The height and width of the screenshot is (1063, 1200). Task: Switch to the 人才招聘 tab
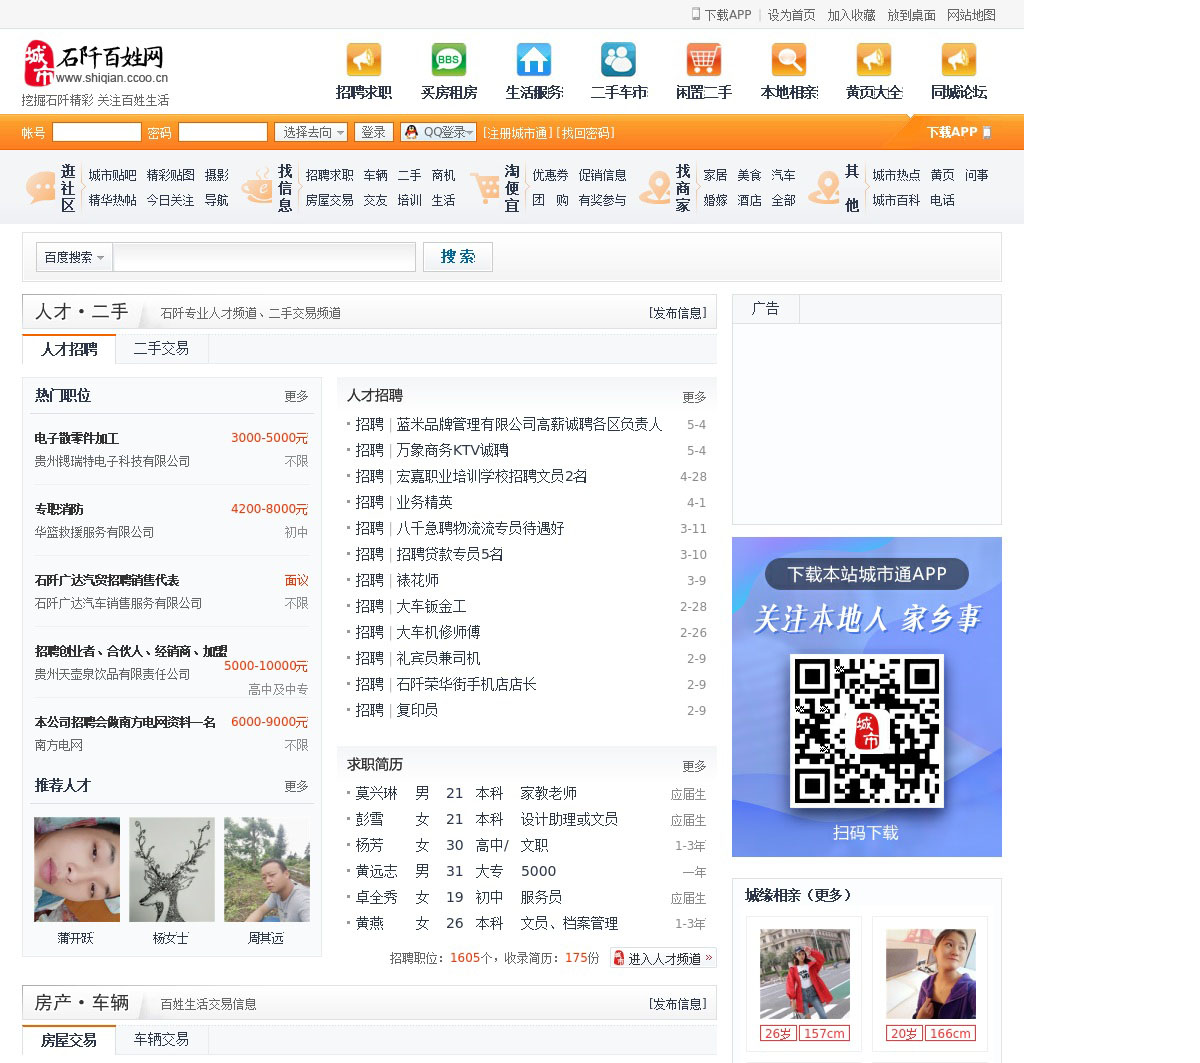point(69,349)
